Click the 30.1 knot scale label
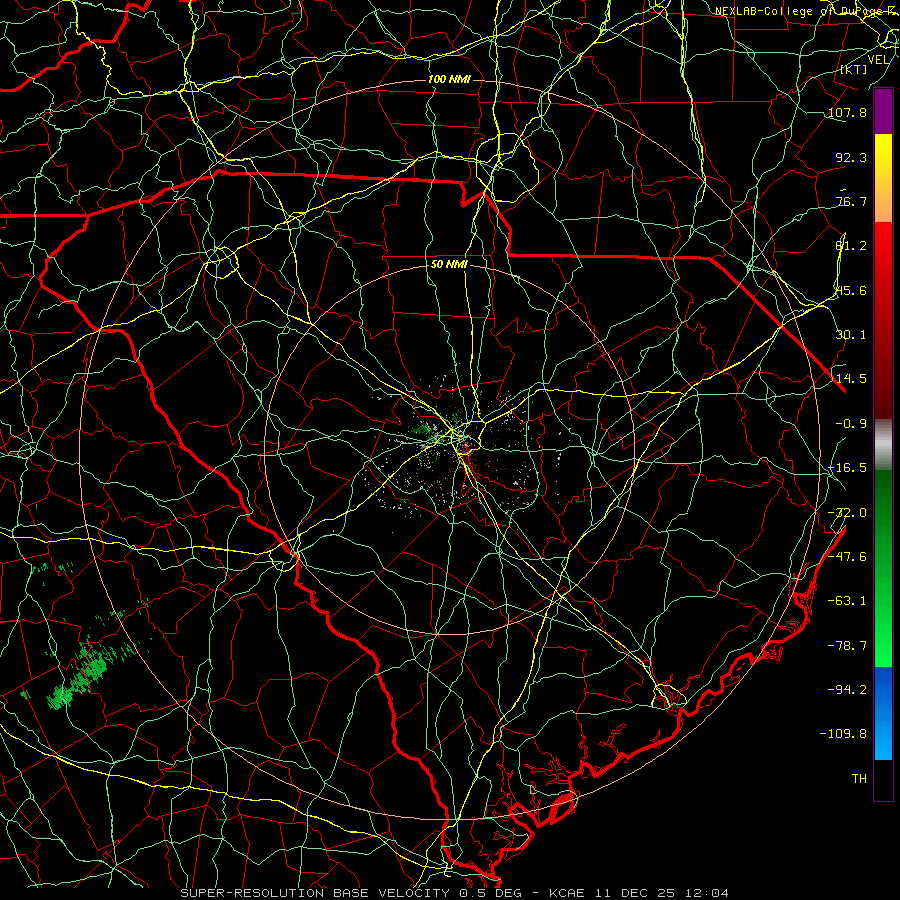The image size is (900, 900). pyautogui.click(x=851, y=335)
